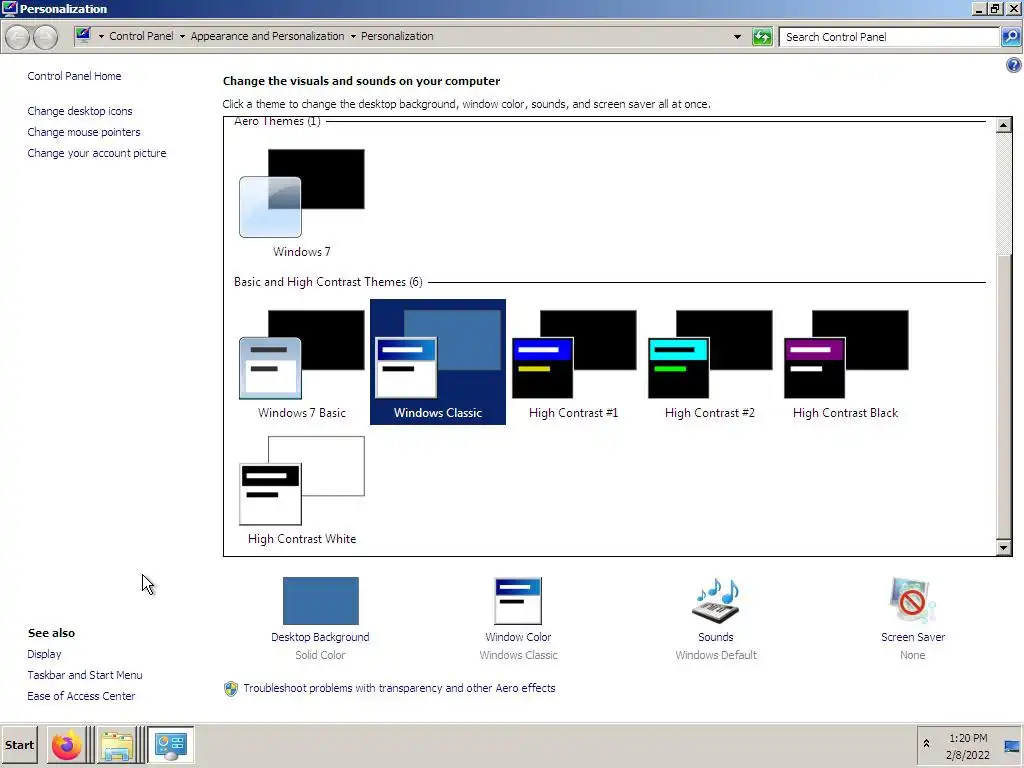Click Appearance and Personalization breadcrumb
1024x768 pixels.
267,37
